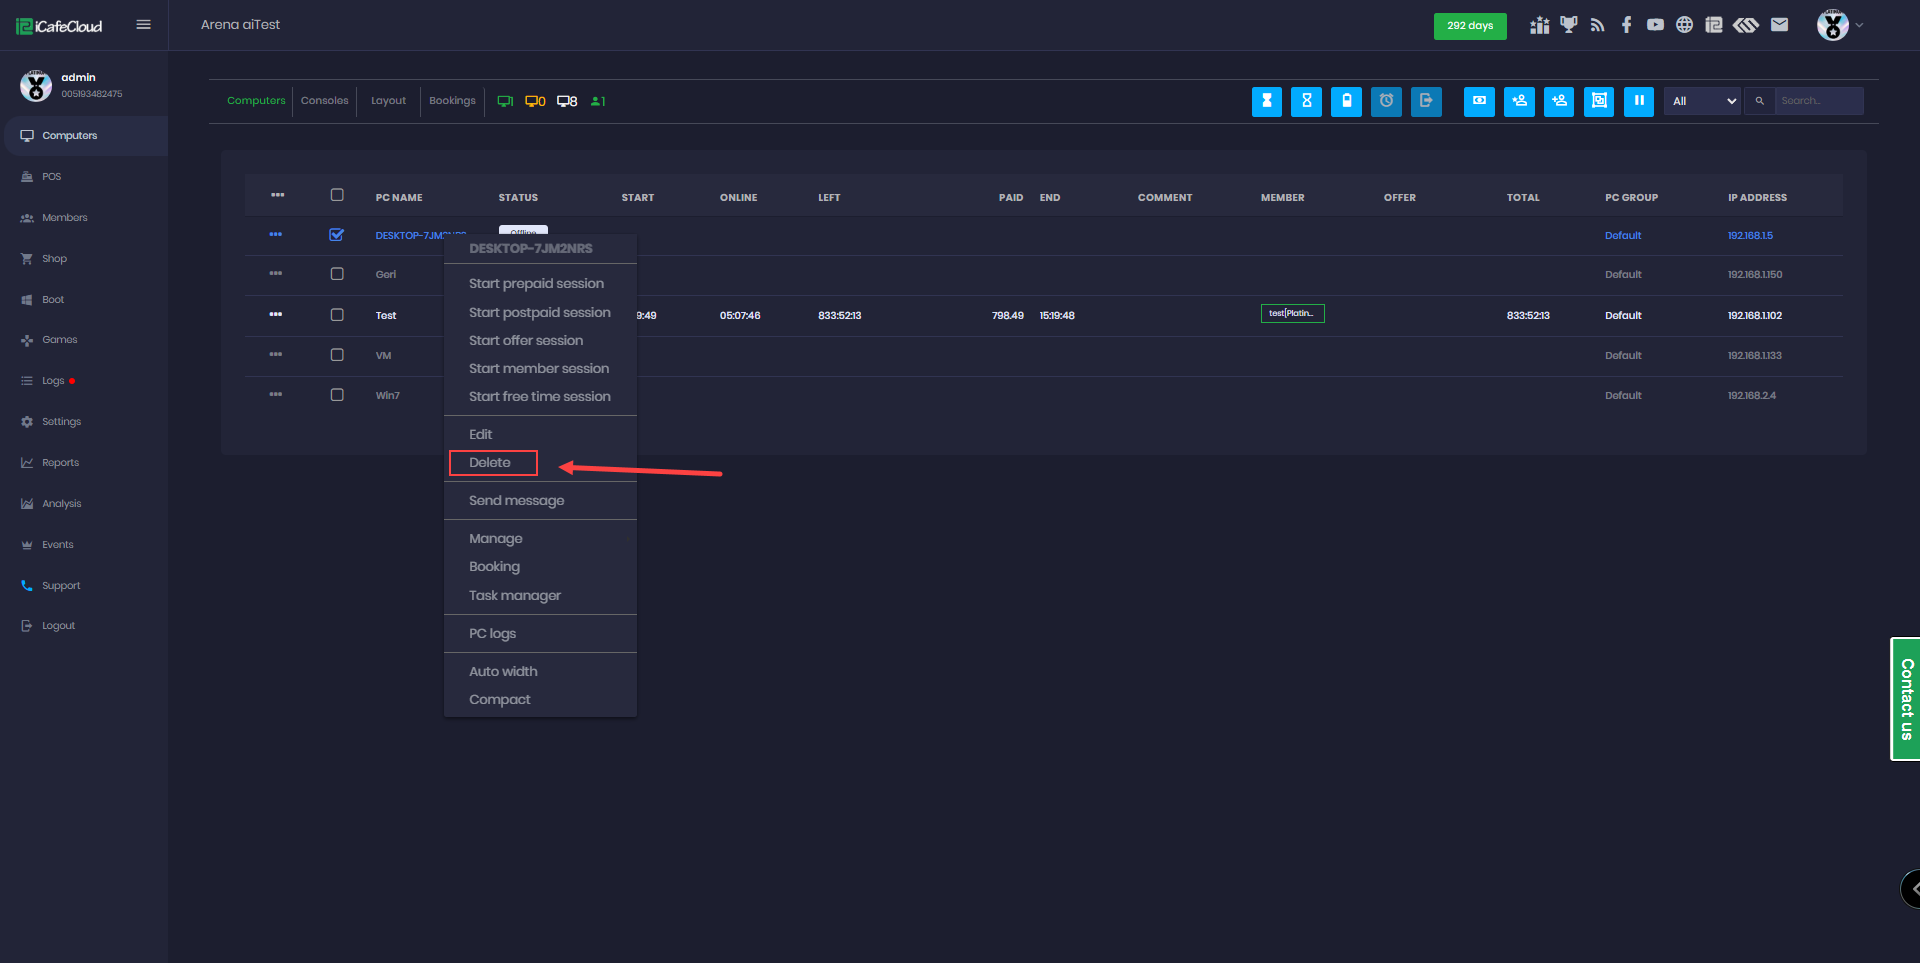Expand the user avatar profile dropdown
Image resolution: width=1920 pixels, height=963 pixels.
coord(1839,25)
